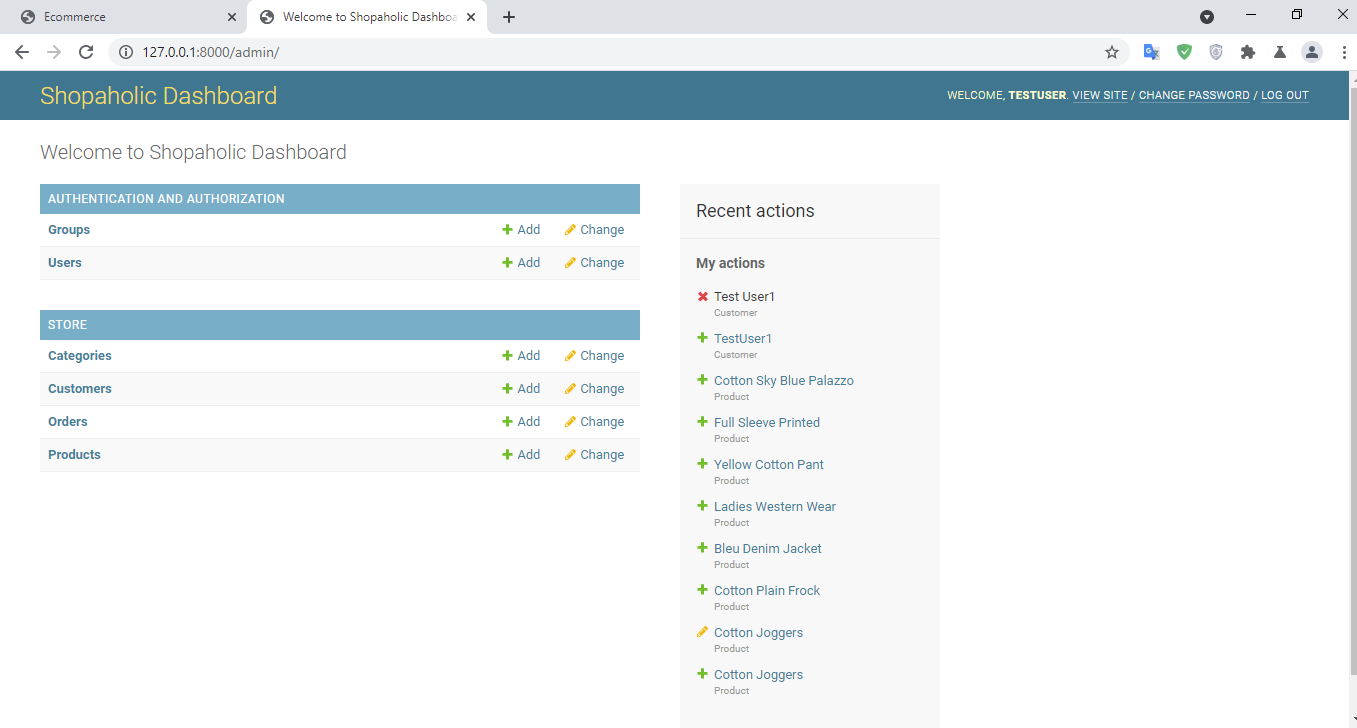1357x728 pixels.
Task: Select the Welcome to Shopaholic Dashboard tab
Action: click(367, 17)
